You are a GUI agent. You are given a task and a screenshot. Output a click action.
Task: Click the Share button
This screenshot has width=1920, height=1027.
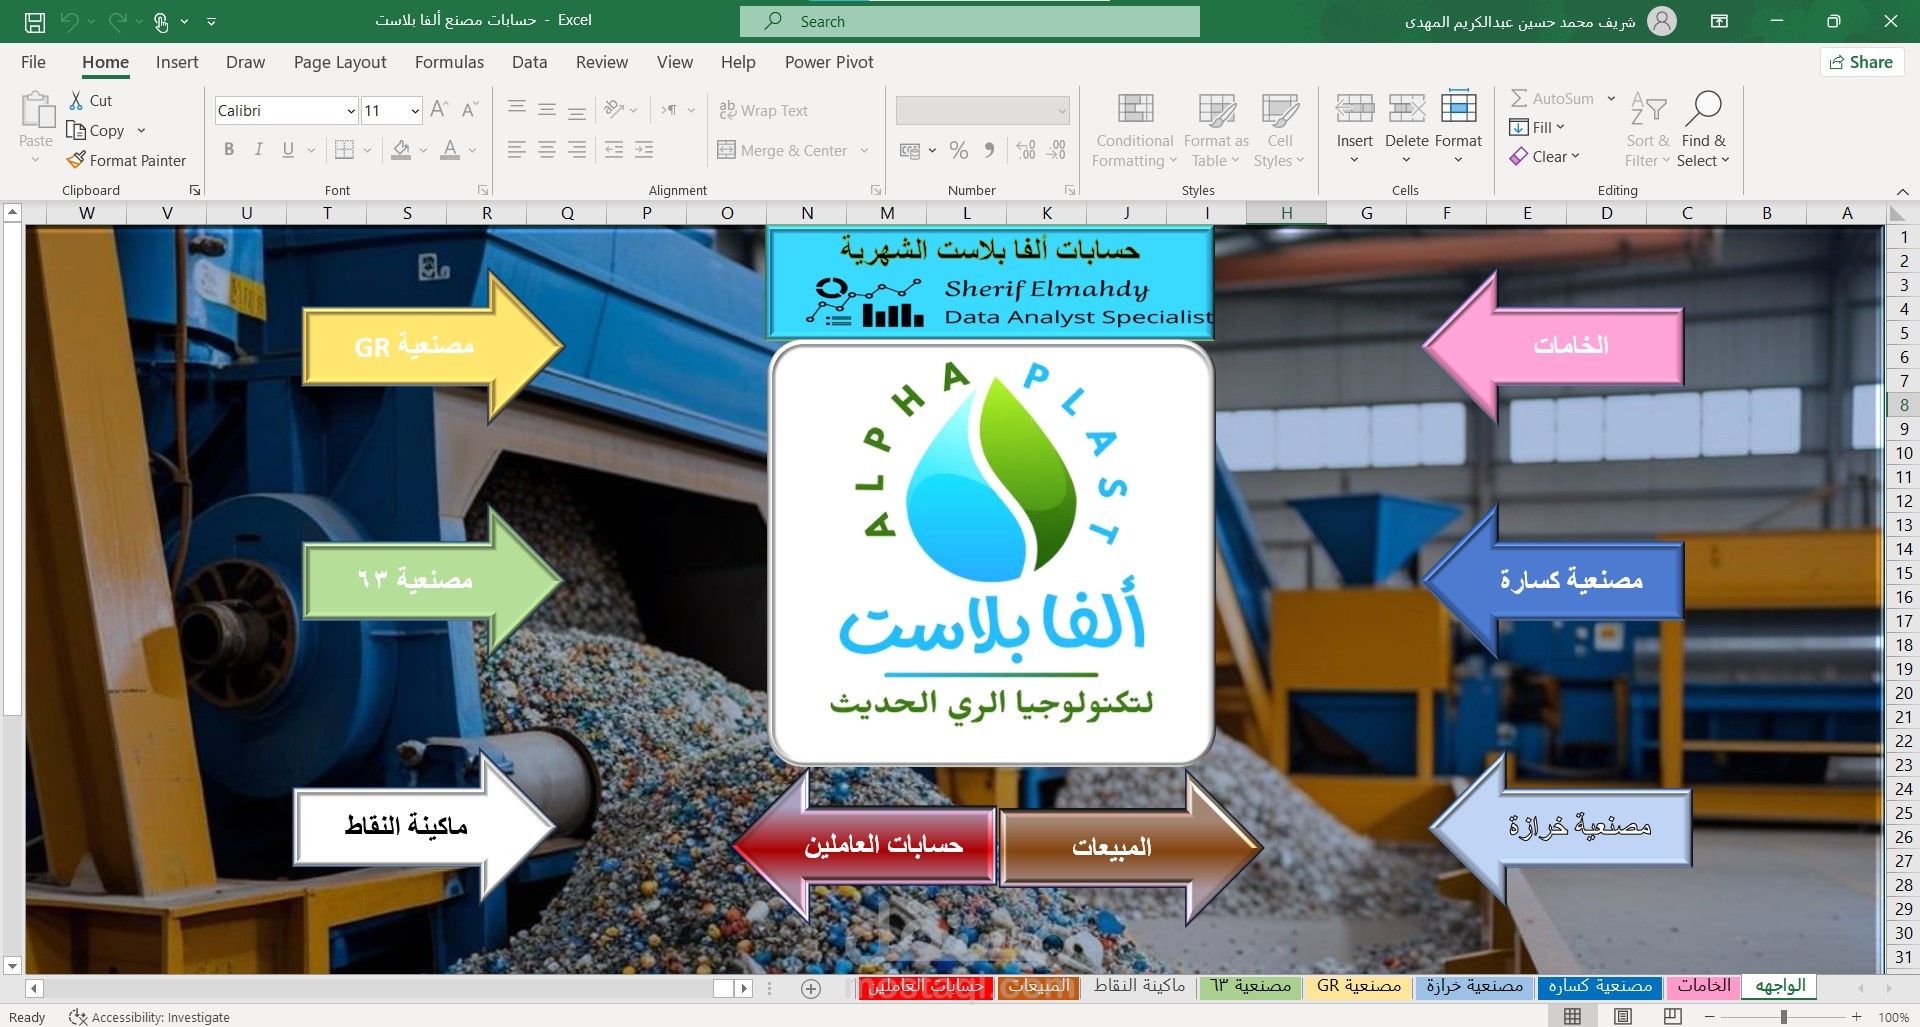click(x=1861, y=62)
